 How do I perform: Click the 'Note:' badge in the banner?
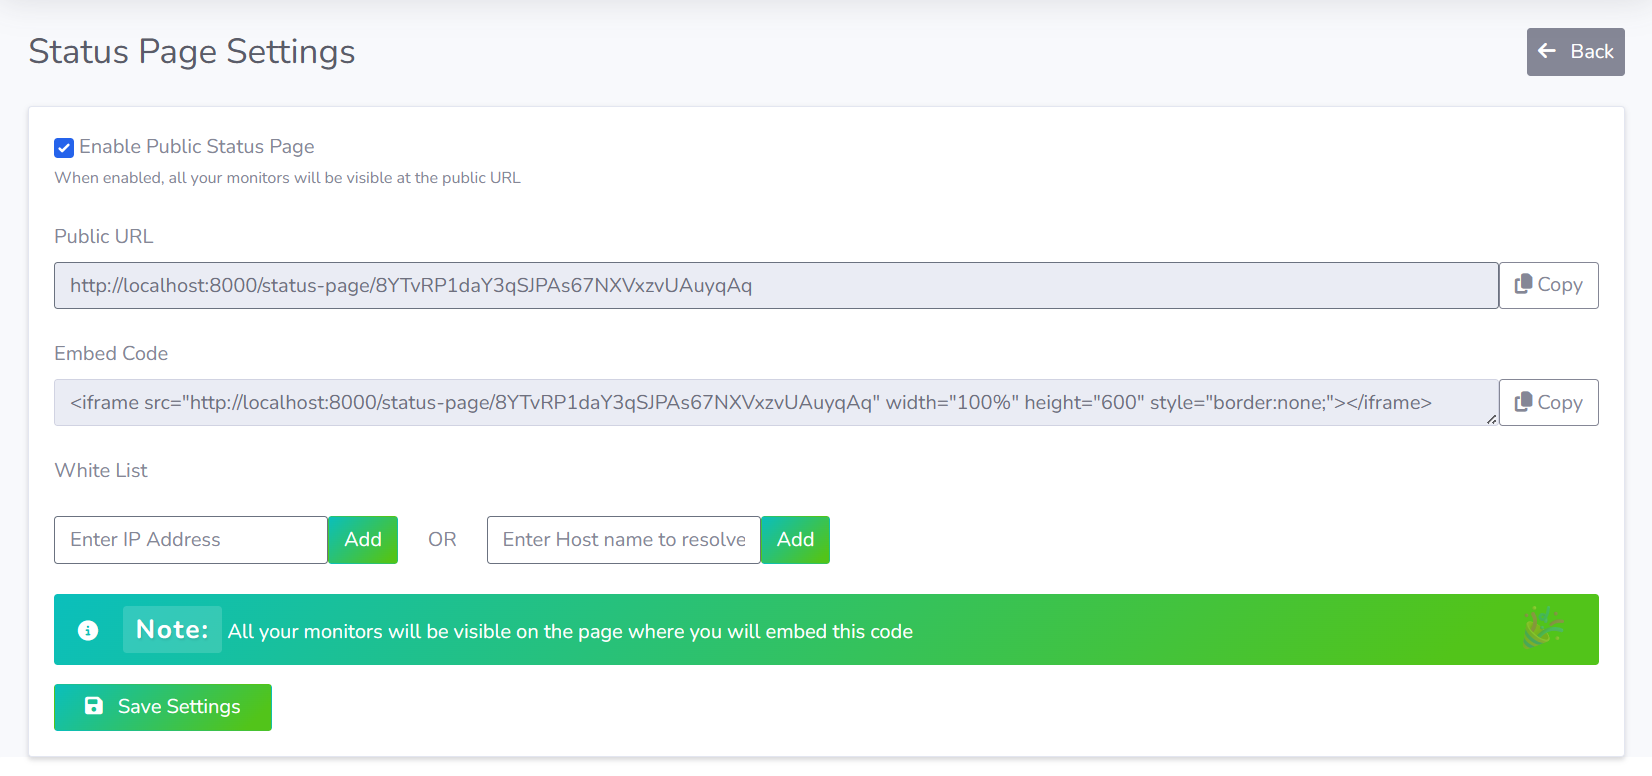point(172,630)
